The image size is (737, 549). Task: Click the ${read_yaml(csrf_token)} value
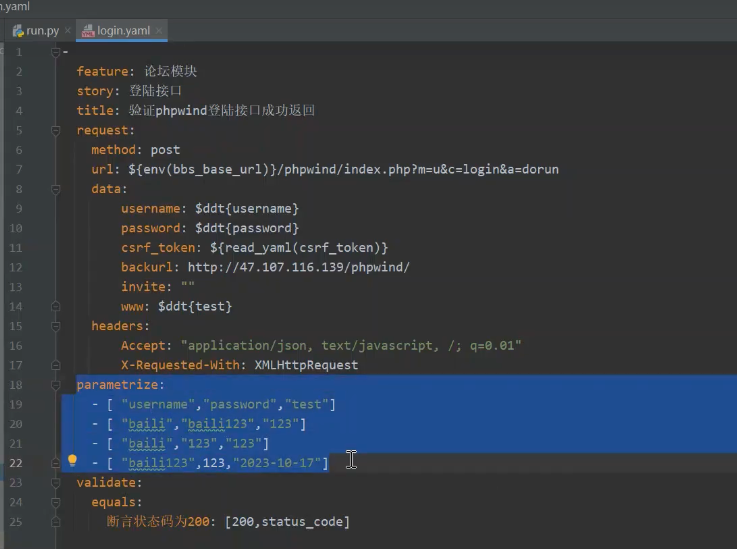(x=299, y=248)
